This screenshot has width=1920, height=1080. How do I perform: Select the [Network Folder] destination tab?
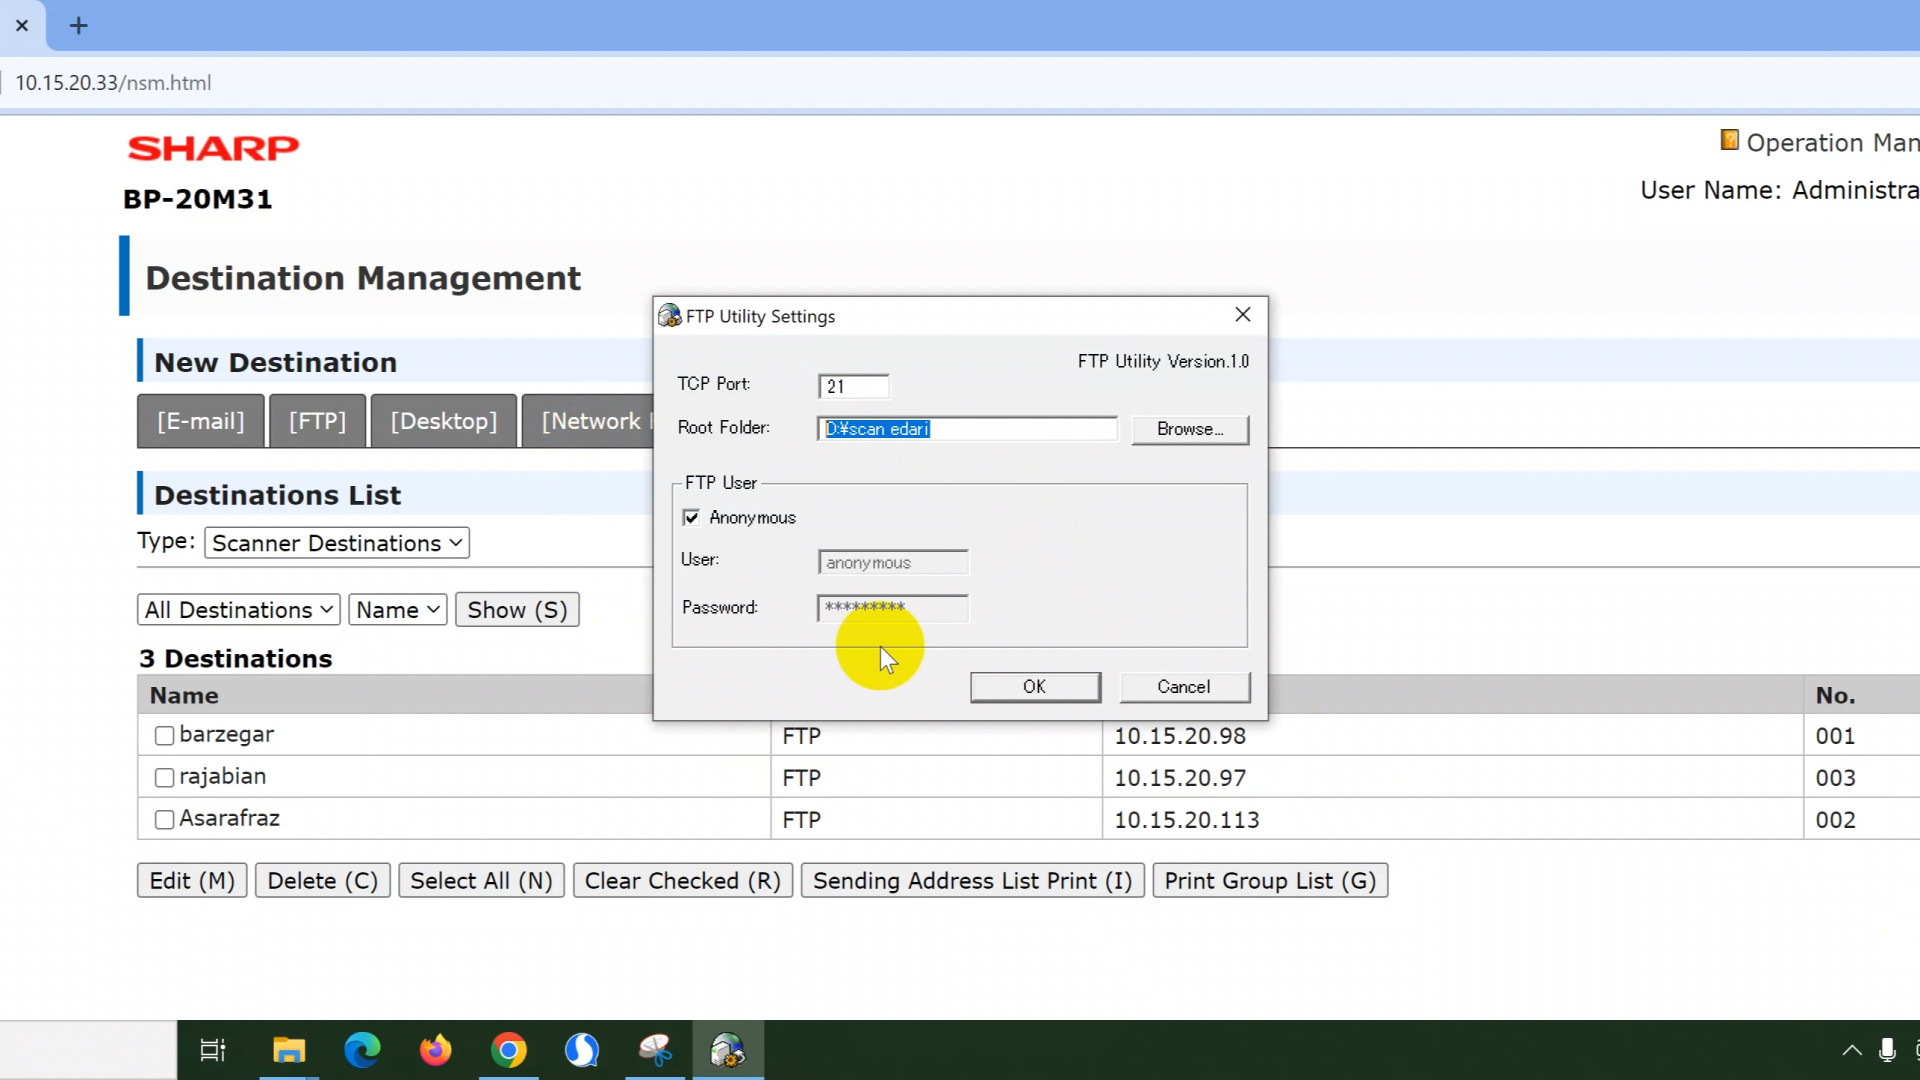(590, 421)
